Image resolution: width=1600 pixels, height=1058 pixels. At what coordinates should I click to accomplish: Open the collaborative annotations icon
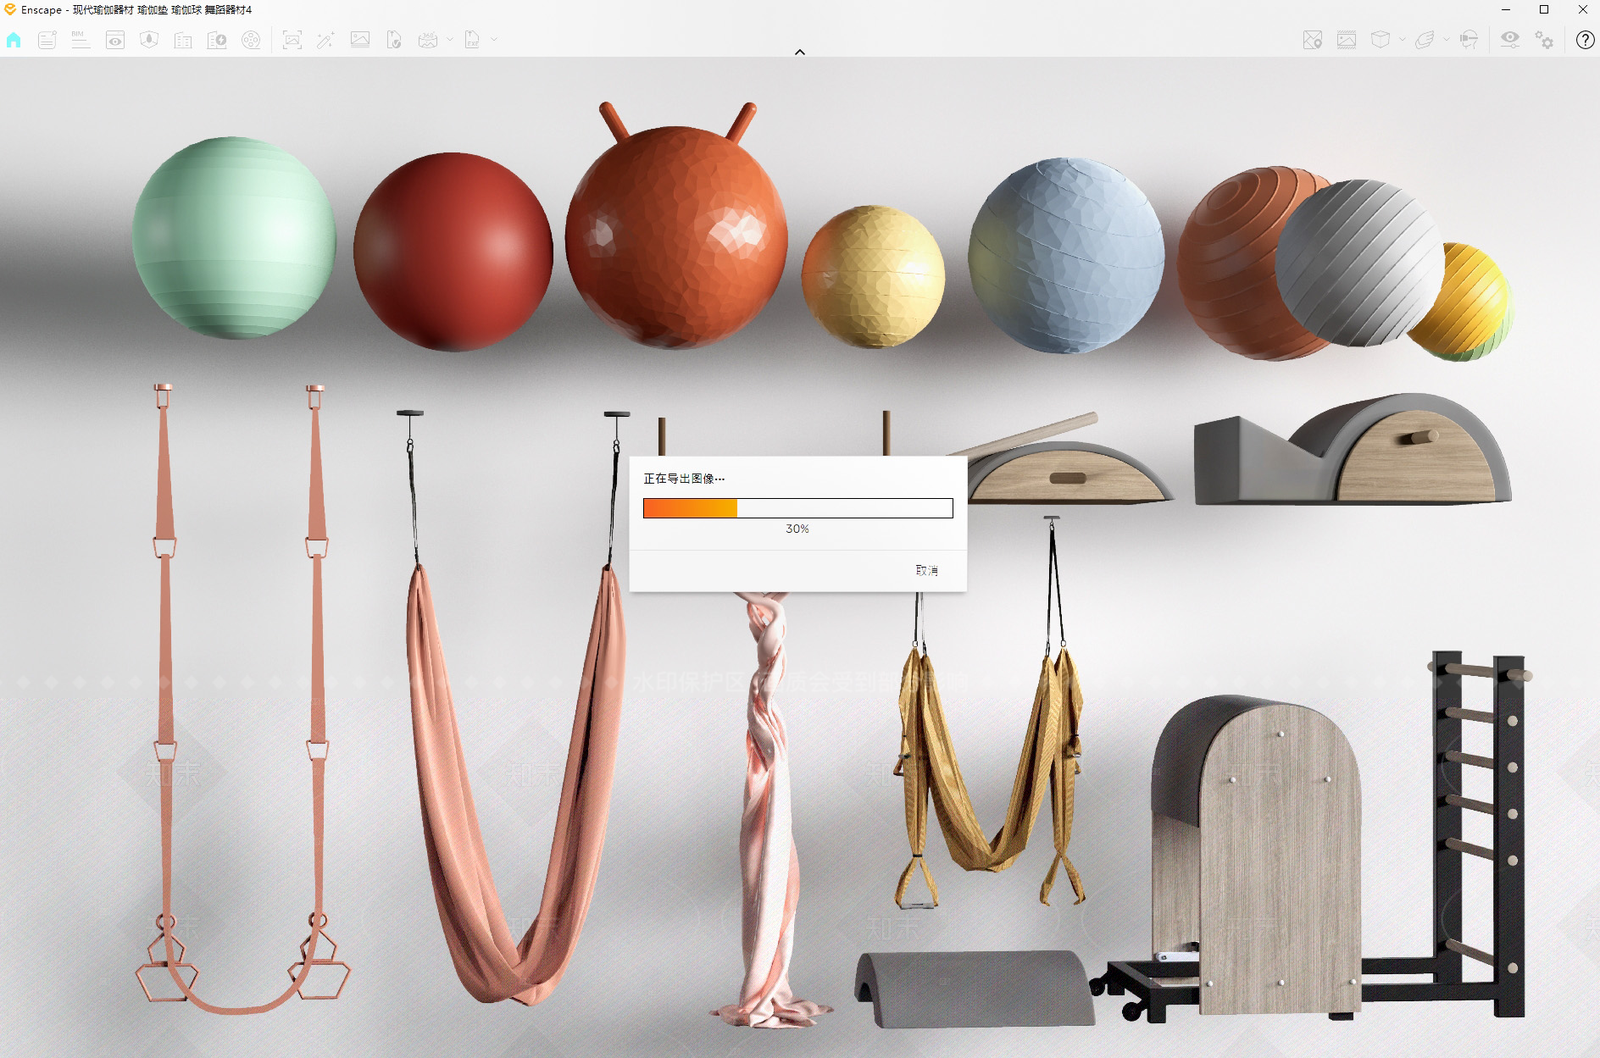[47, 40]
